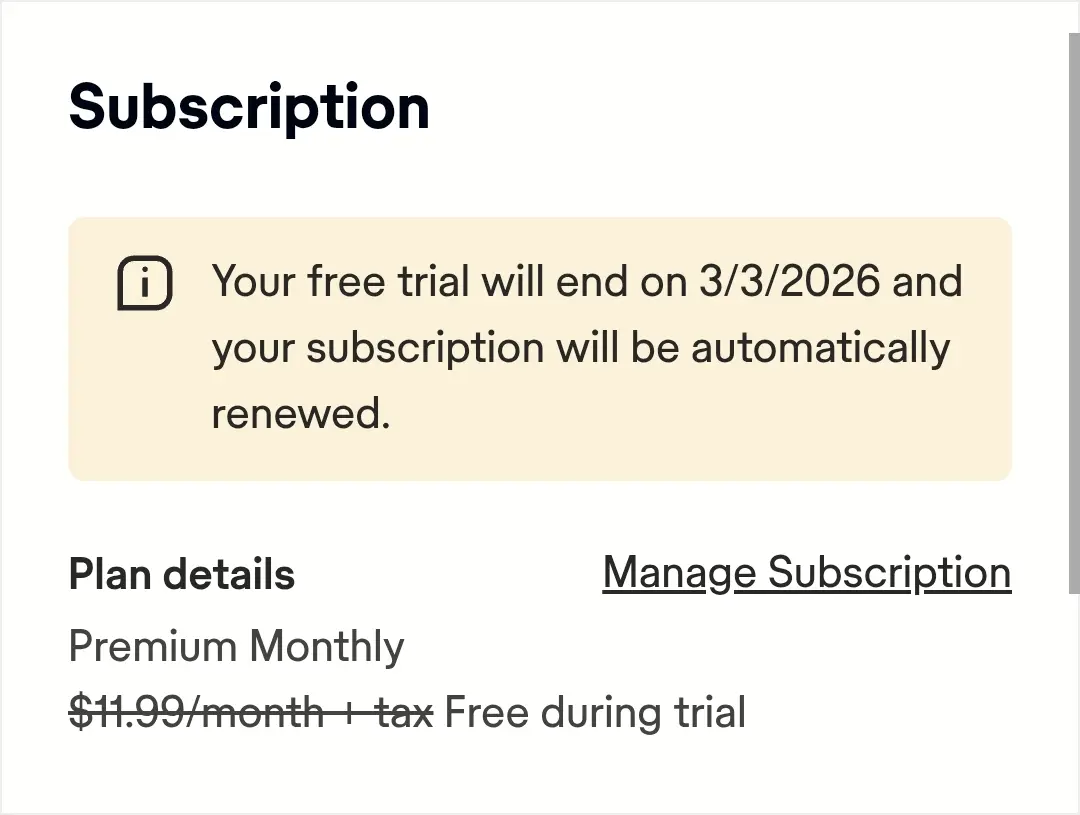The image size is (1080, 815).
Task: Click the word renewed in the notice
Action: (300, 413)
